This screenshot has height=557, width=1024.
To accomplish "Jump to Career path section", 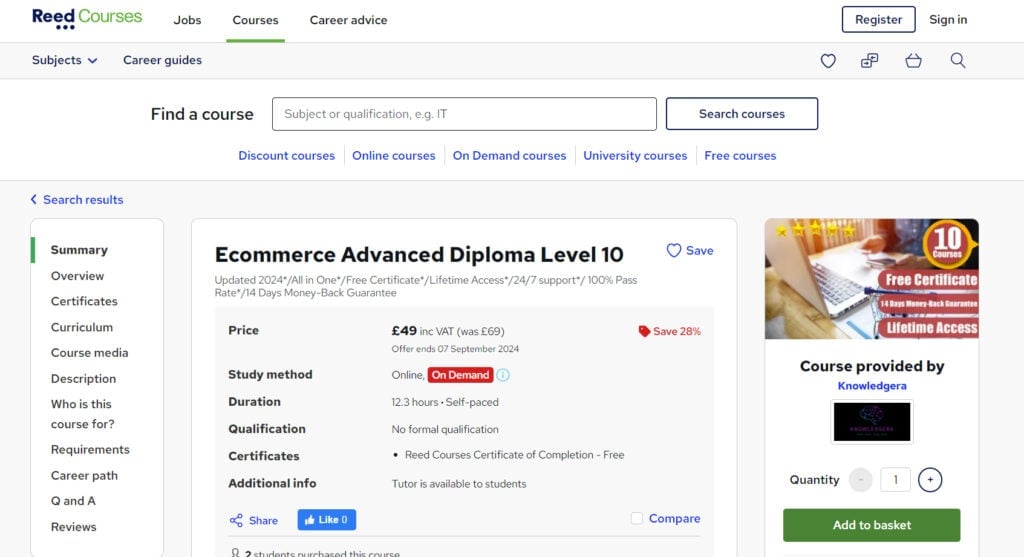I will pos(84,476).
